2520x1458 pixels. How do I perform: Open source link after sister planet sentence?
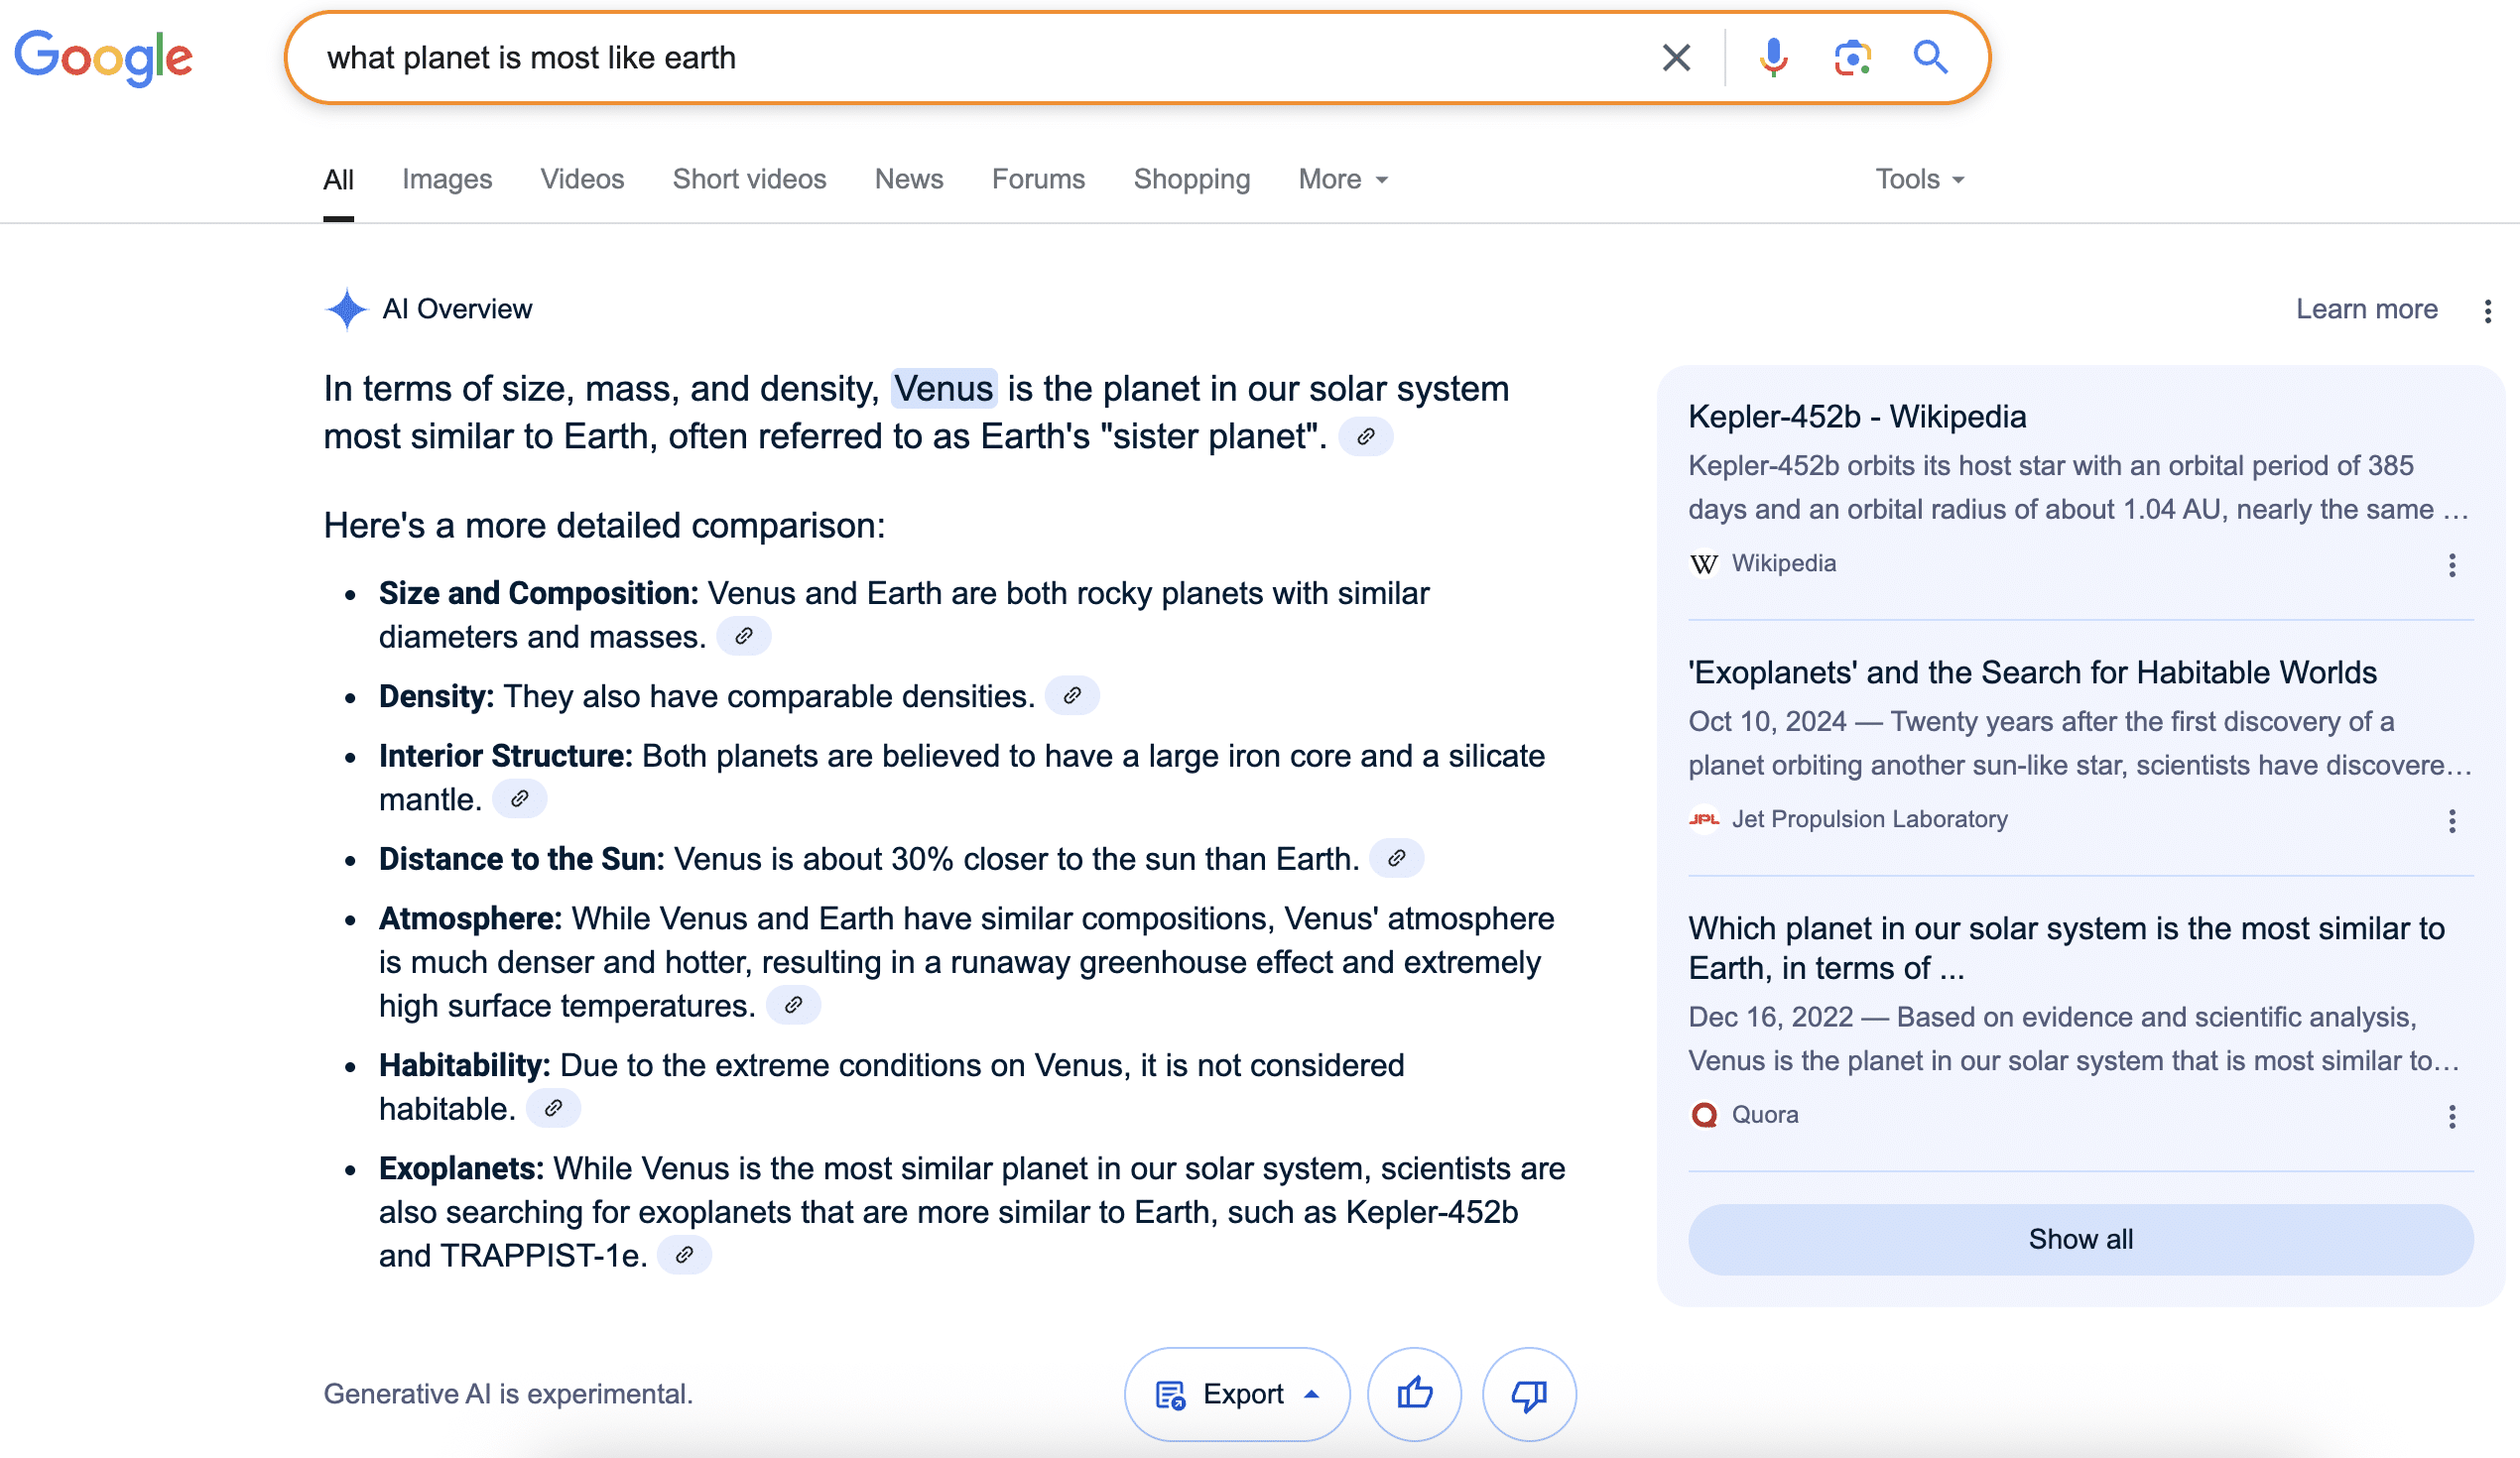point(1366,437)
